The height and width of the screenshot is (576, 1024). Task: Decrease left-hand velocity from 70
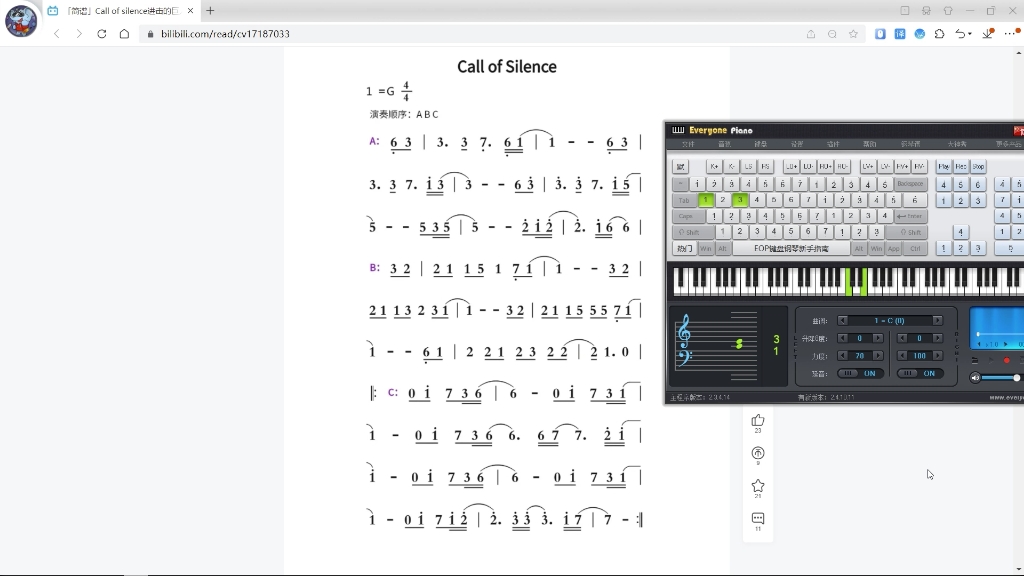(x=842, y=356)
